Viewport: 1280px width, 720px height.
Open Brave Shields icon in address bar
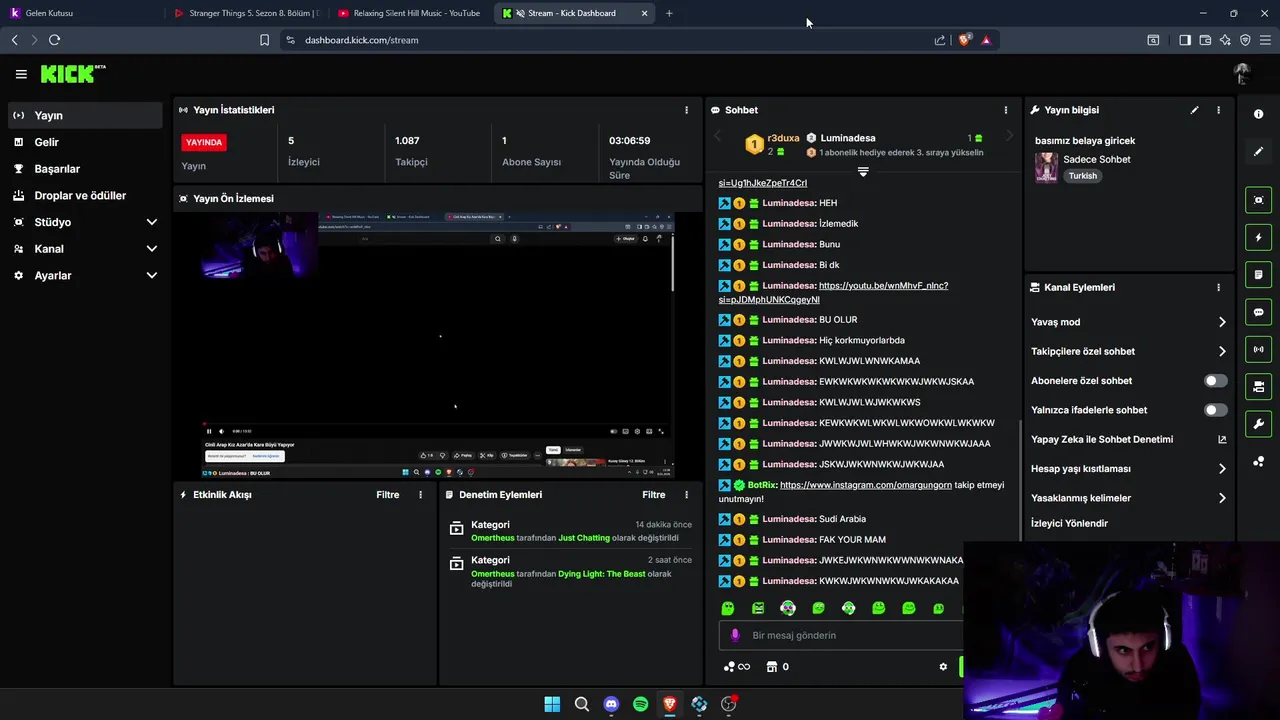(964, 40)
